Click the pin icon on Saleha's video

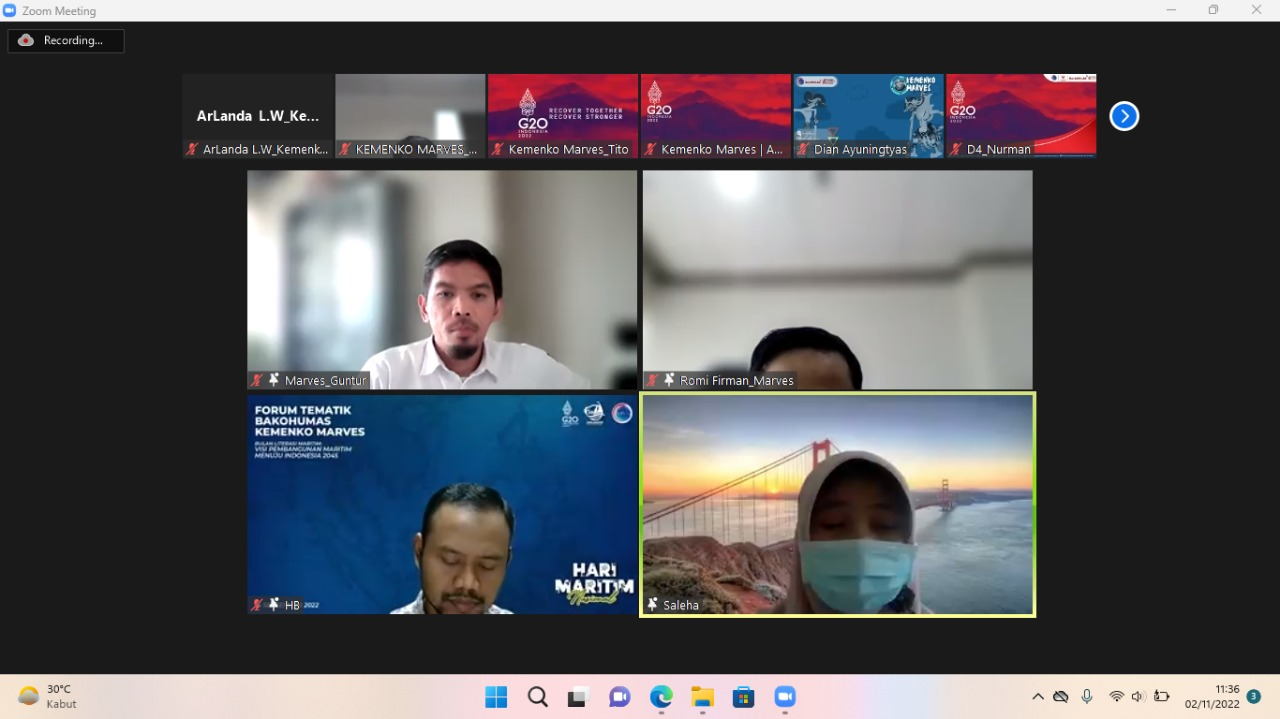tap(653, 605)
